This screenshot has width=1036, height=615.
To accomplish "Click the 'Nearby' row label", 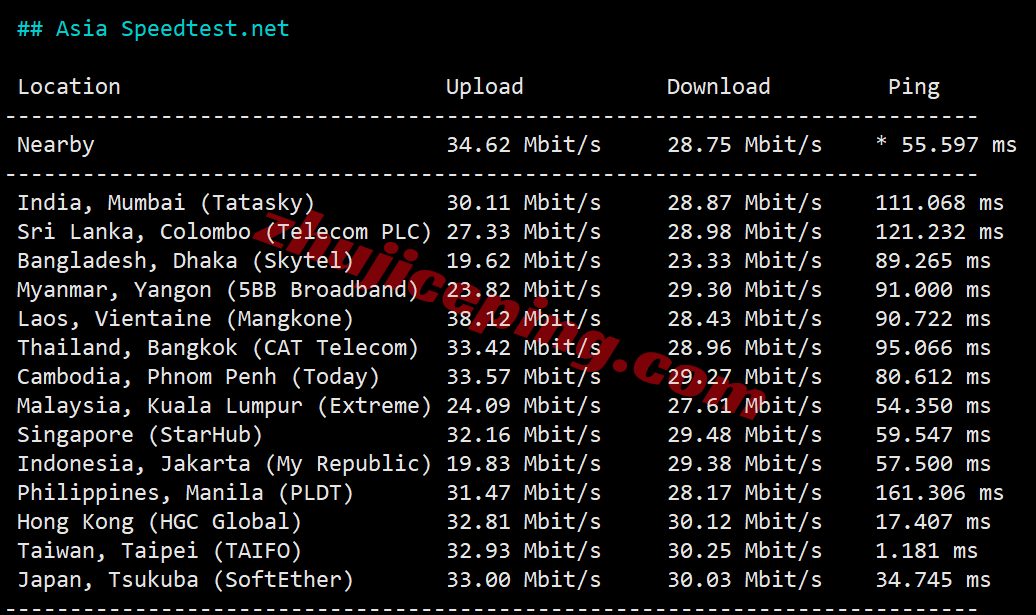I will pyautogui.click(x=56, y=145).
